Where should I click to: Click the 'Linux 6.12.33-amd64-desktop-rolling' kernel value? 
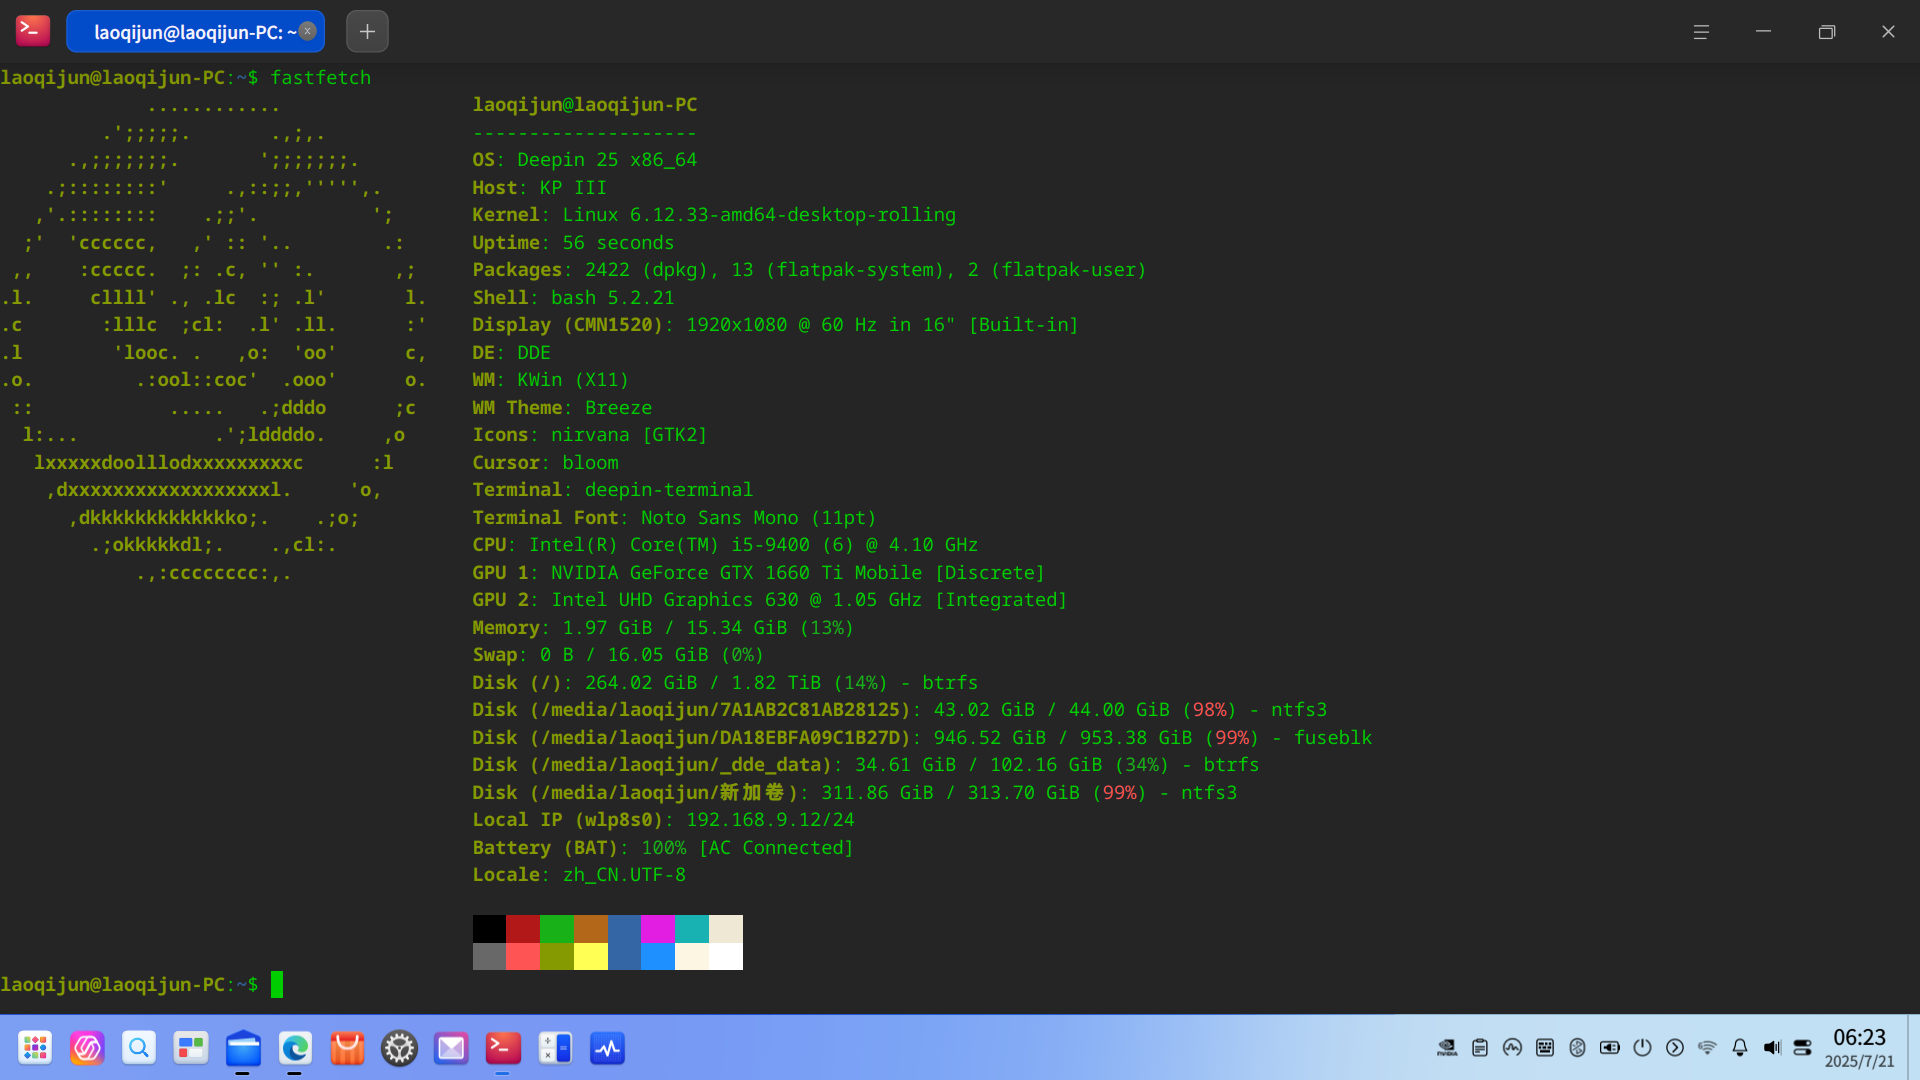pyautogui.click(x=759, y=215)
